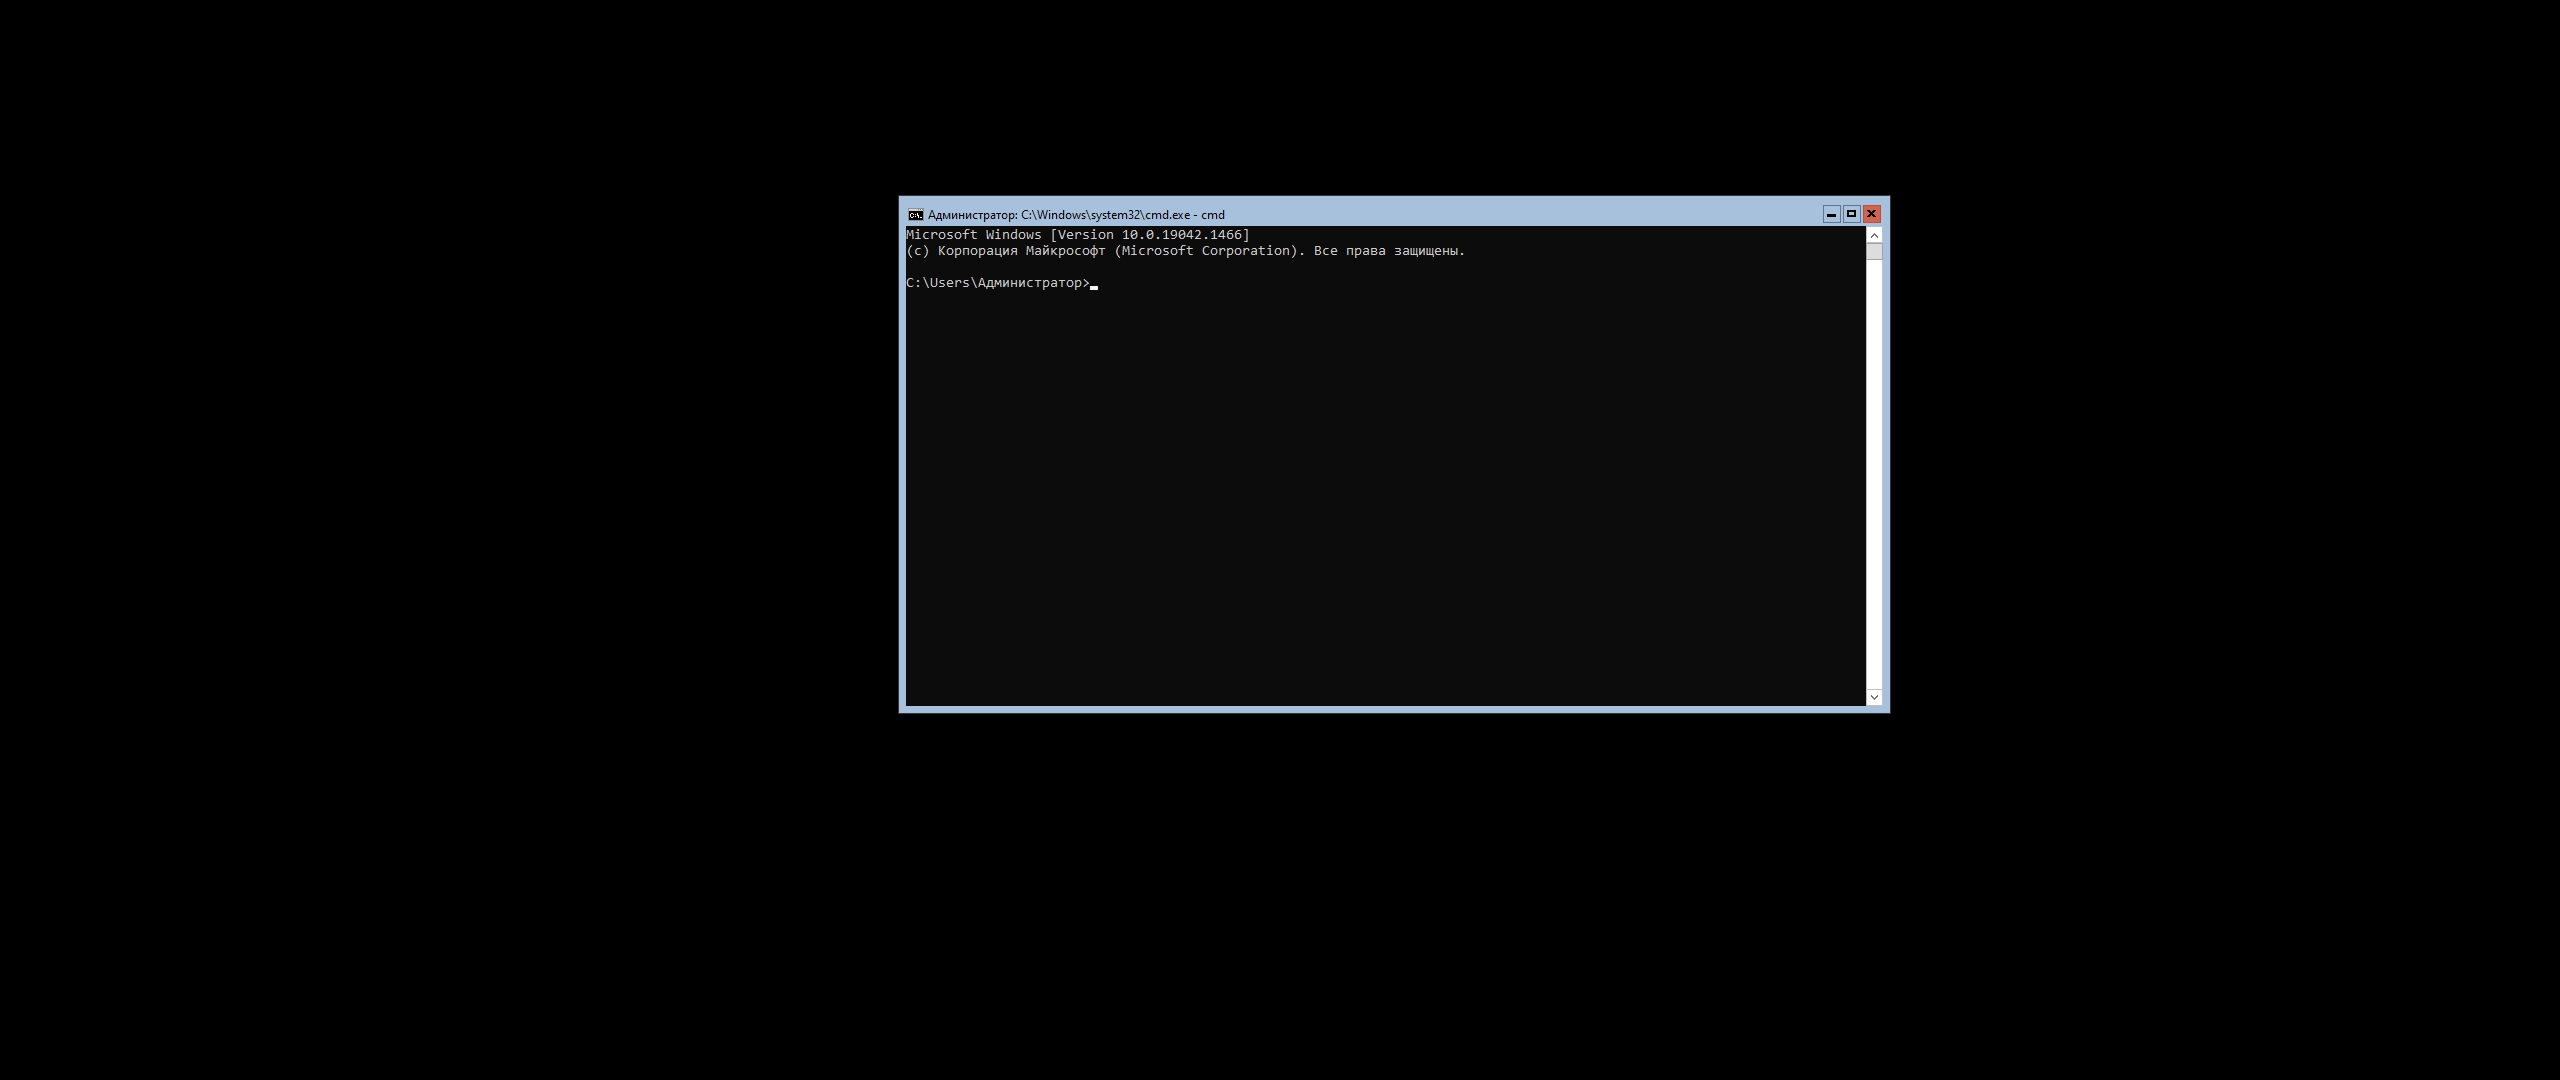Click the Microsoft Corporation copyright line
The height and width of the screenshot is (1080, 2560).
tap(1186, 251)
